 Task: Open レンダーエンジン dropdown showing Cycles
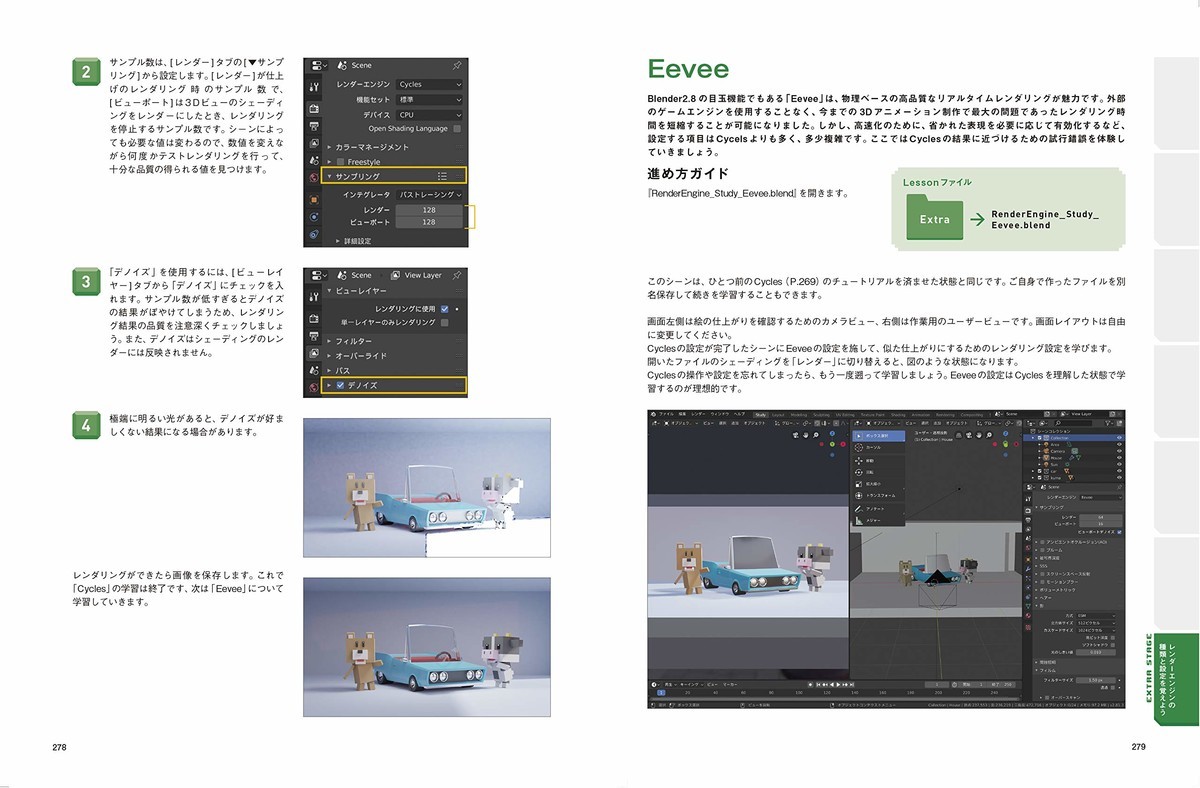click(x=429, y=84)
